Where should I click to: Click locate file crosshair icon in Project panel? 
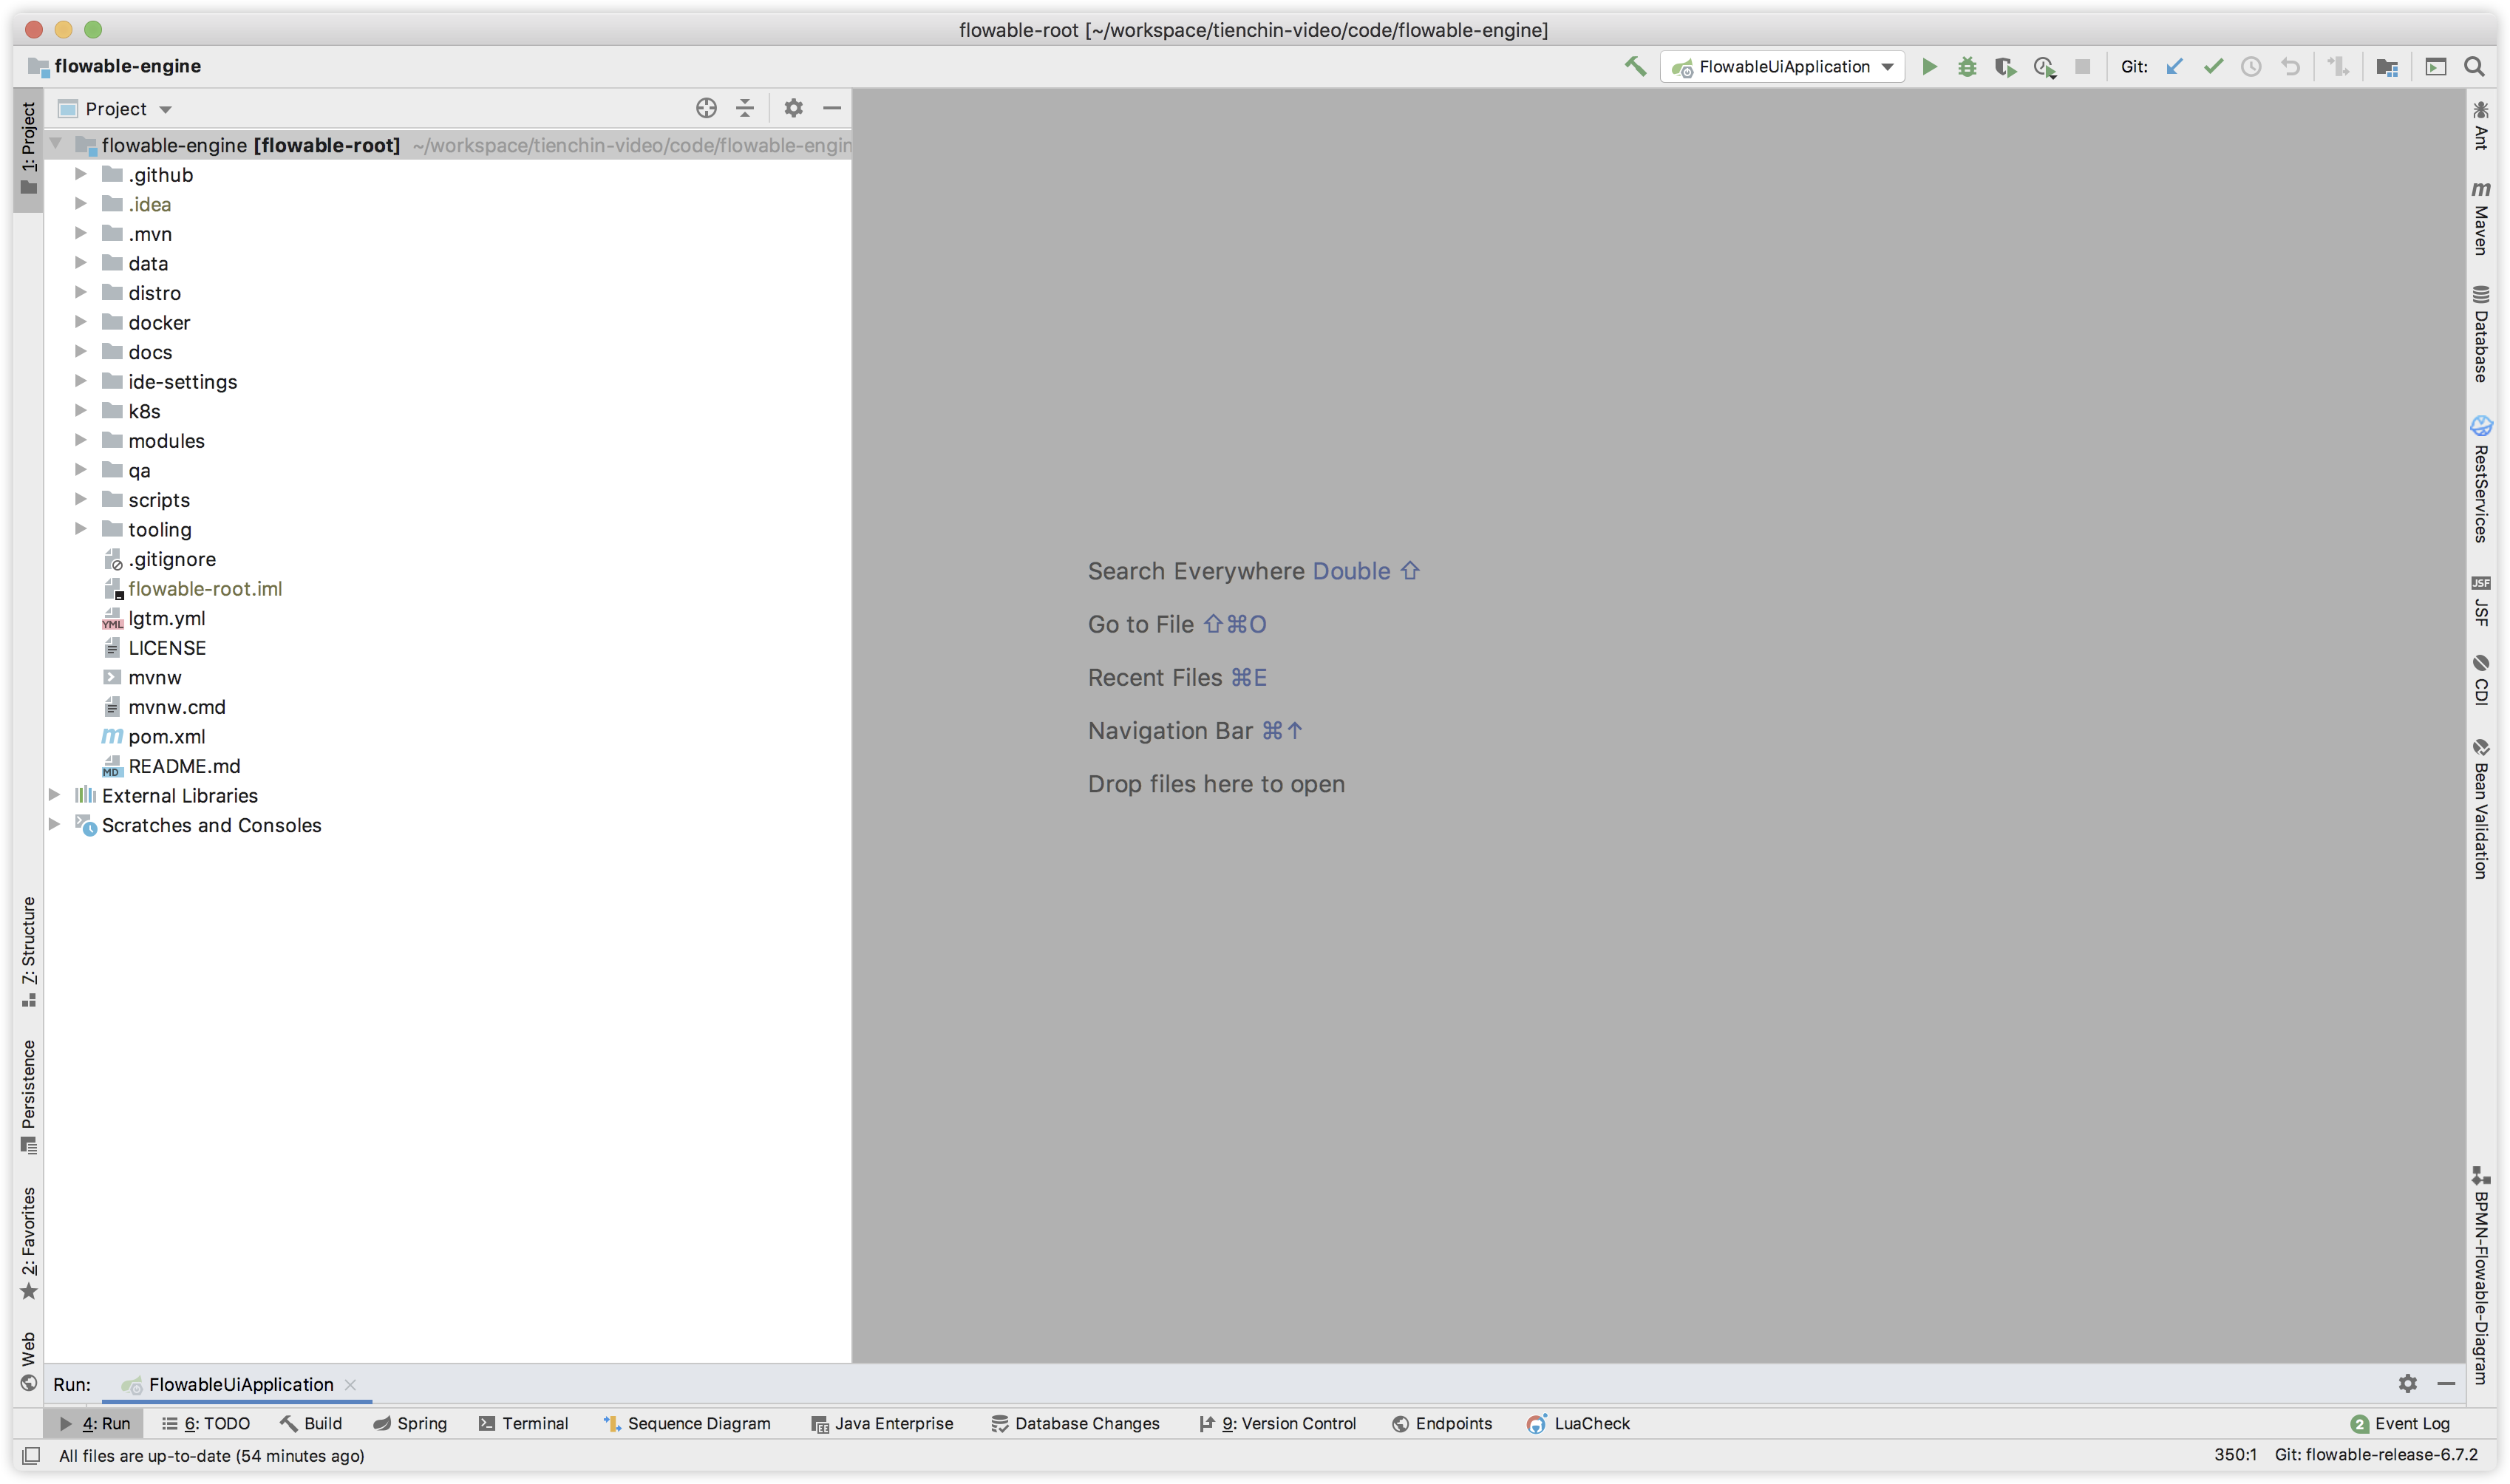pos(706,108)
